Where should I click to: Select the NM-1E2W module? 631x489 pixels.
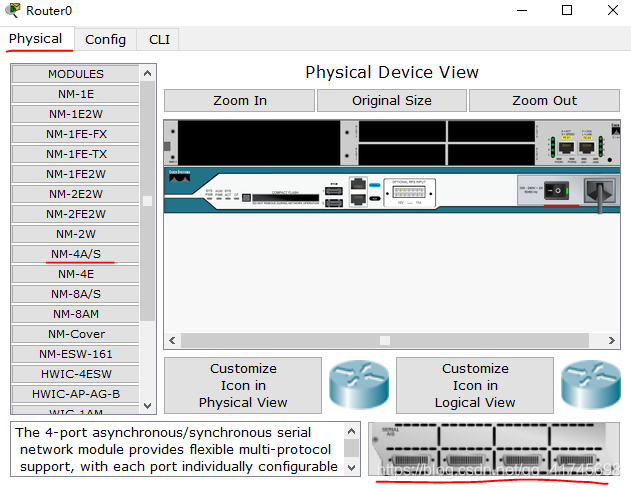click(76, 114)
